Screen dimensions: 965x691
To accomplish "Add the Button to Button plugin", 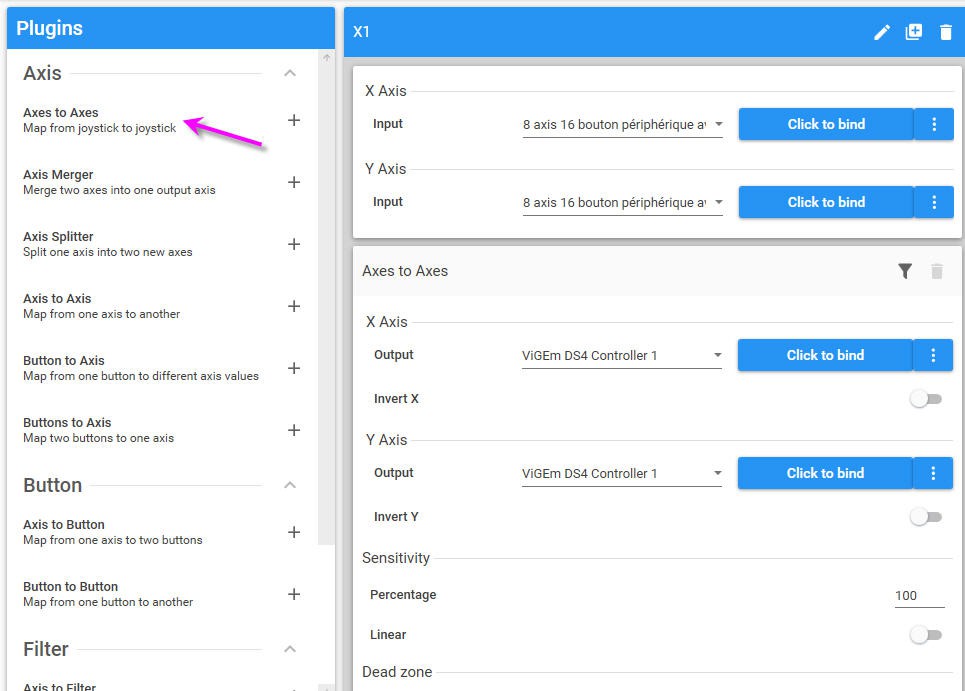I will pos(294,594).
